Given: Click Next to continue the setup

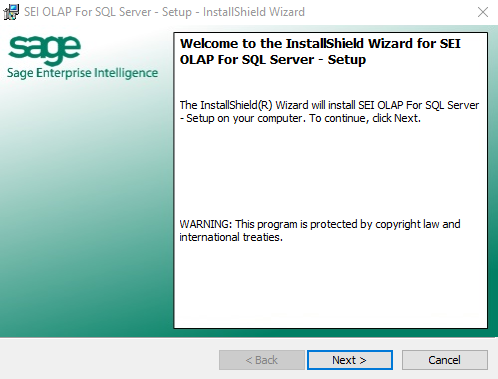Looking at the screenshot, I should coord(350,360).
